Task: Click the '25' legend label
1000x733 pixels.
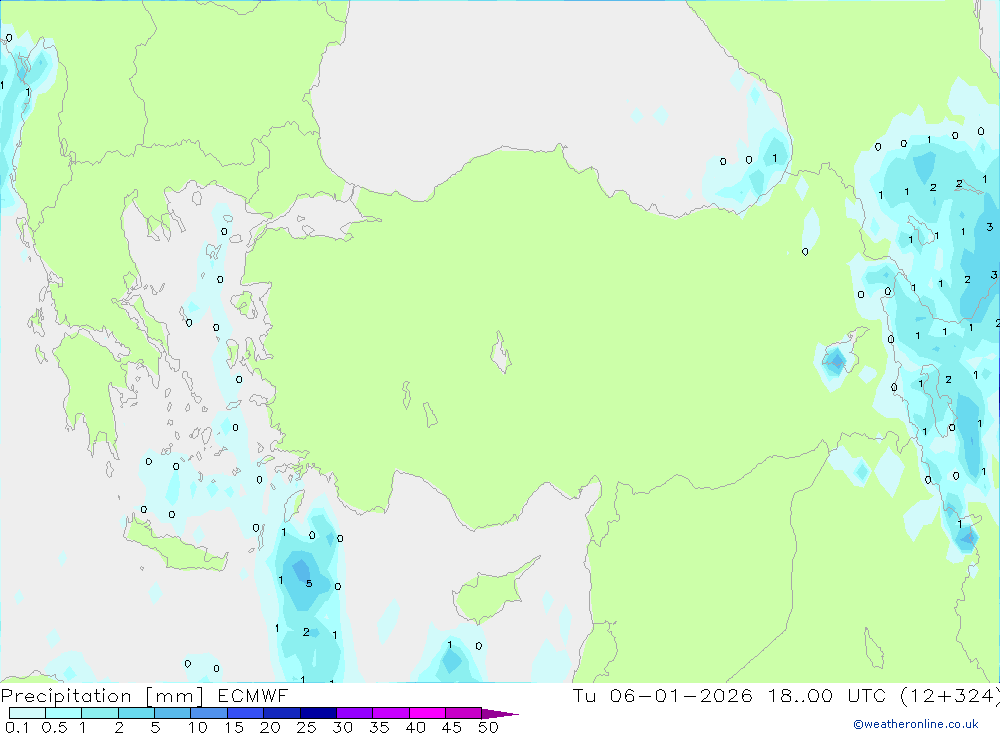Action: 306,727
